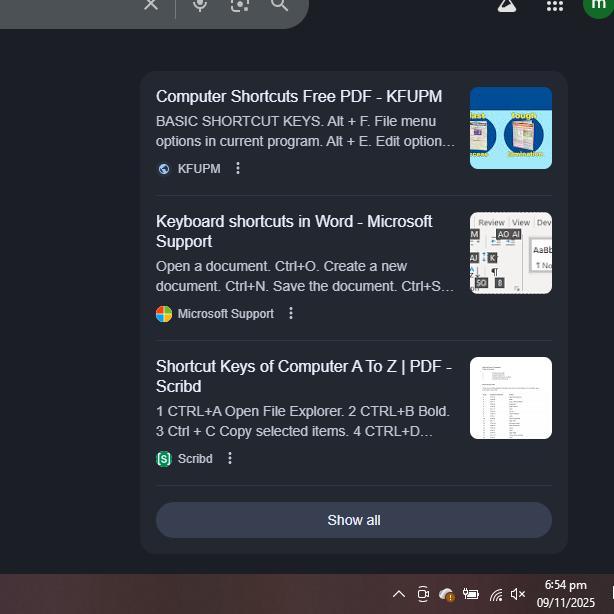
Task: Open more options for Scribd result
Action: tap(230, 458)
